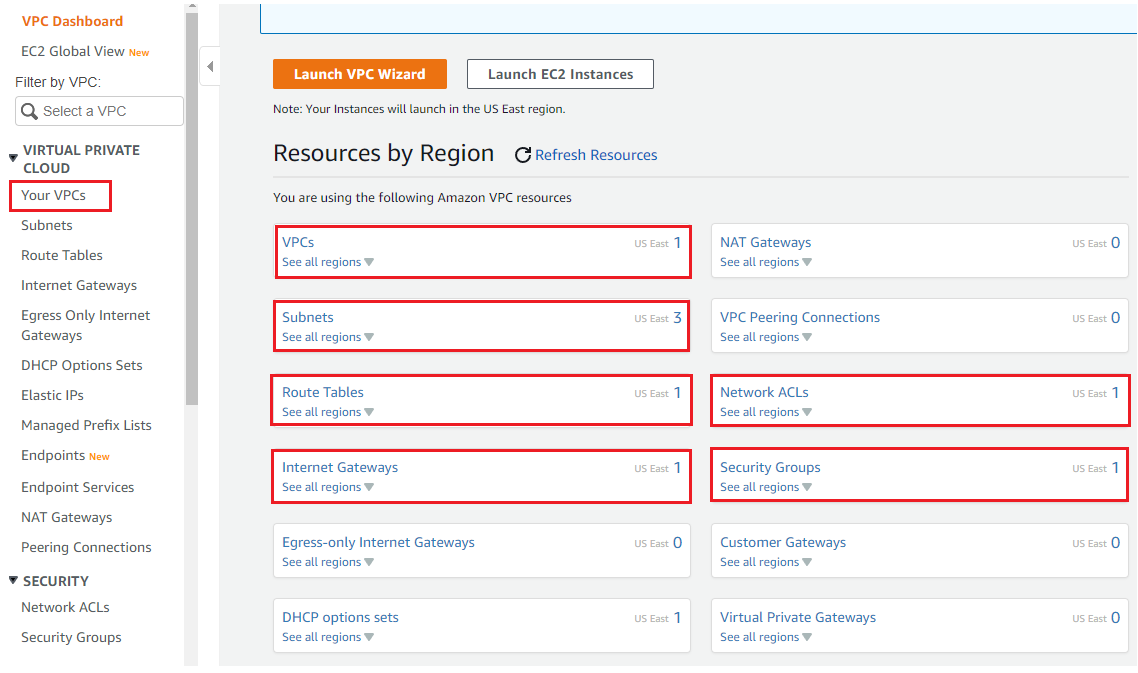
Task: Click the Route Tables US East count
Action: 677,393
